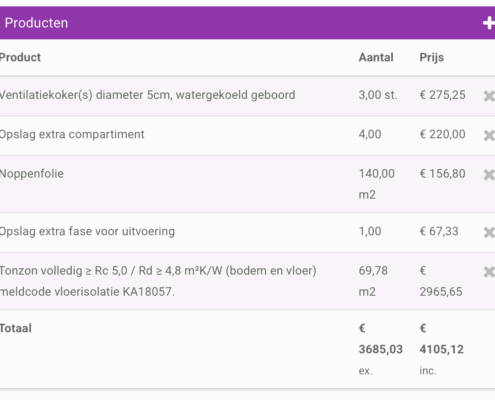Screen dimensions: 495x400
Task: Click the Aantal column header
Action: point(376,57)
